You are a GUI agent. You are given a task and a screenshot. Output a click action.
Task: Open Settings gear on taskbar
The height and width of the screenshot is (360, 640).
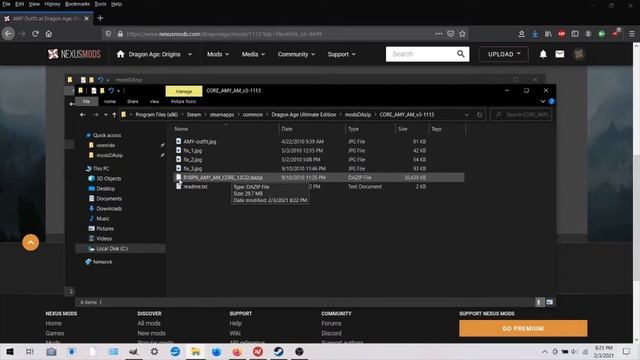coord(154,351)
